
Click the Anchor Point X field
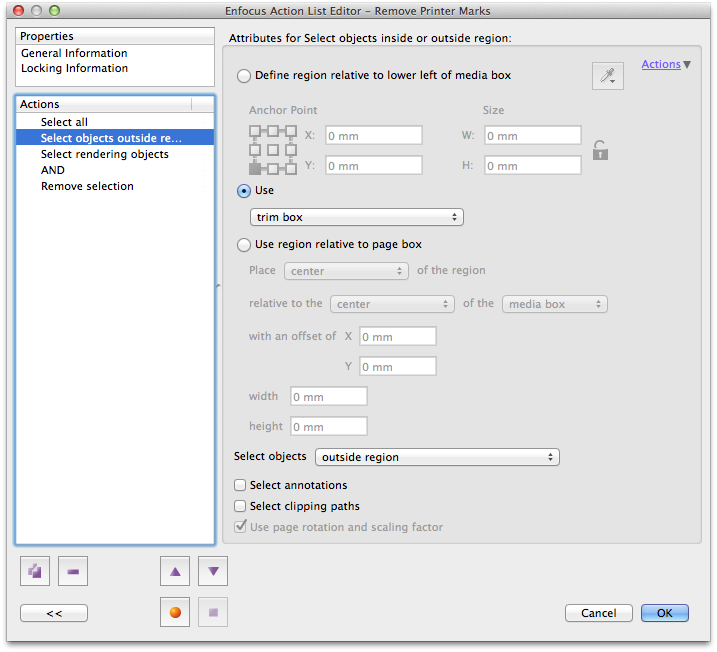(x=374, y=136)
